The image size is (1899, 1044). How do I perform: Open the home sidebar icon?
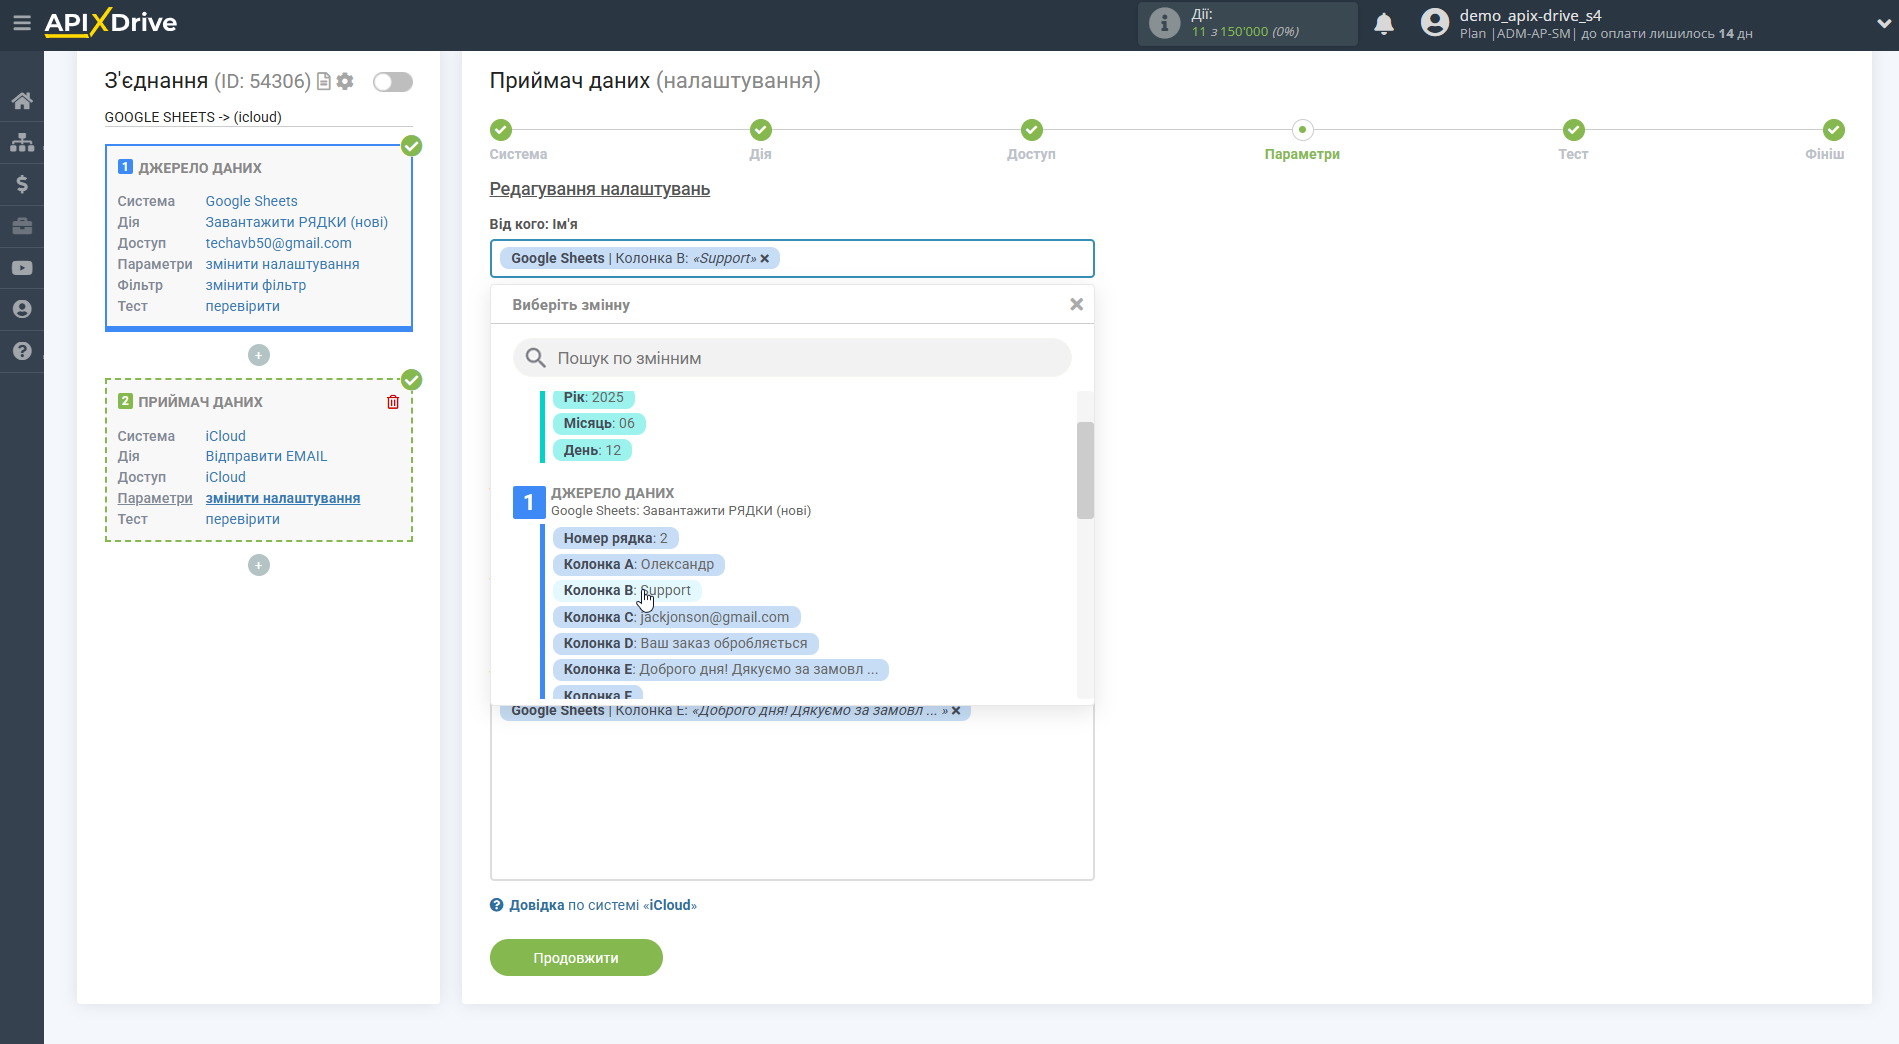point(21,100)
